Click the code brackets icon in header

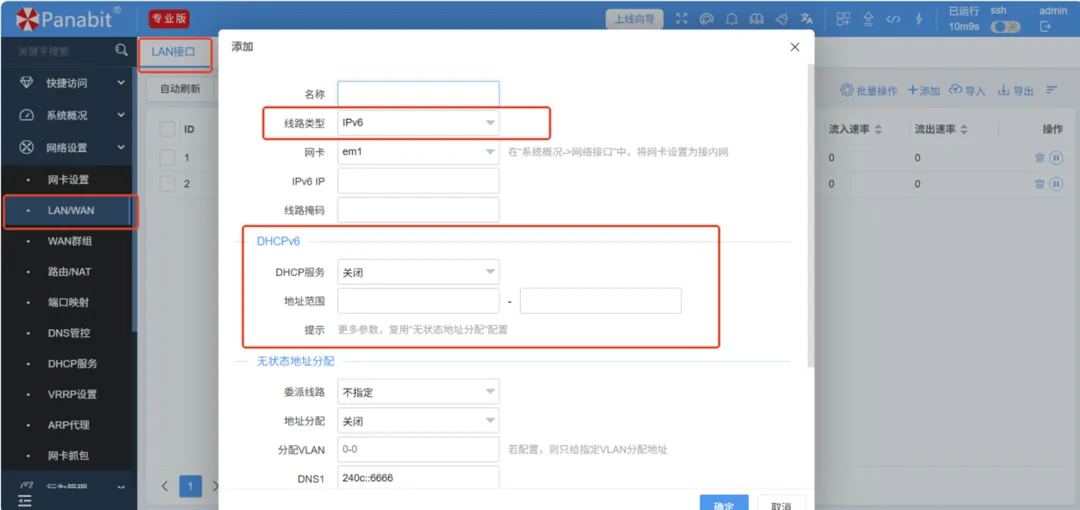point(893,19)
